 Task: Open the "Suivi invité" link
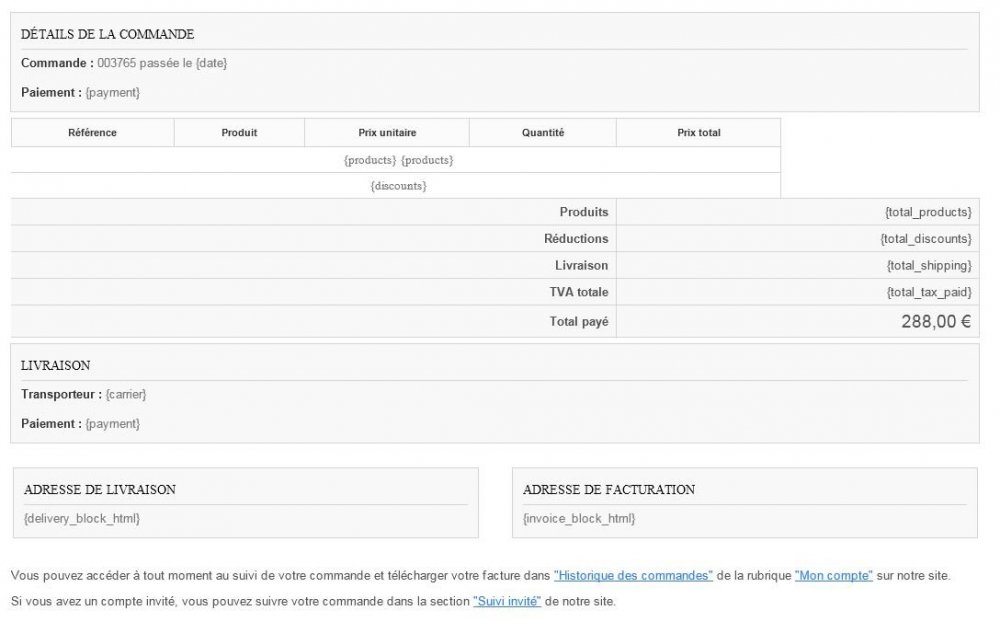[507, 601]
